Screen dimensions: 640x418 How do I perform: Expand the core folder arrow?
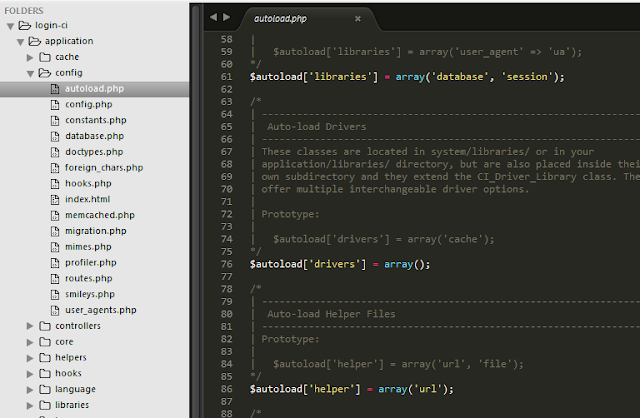click(x=30, y=342)
